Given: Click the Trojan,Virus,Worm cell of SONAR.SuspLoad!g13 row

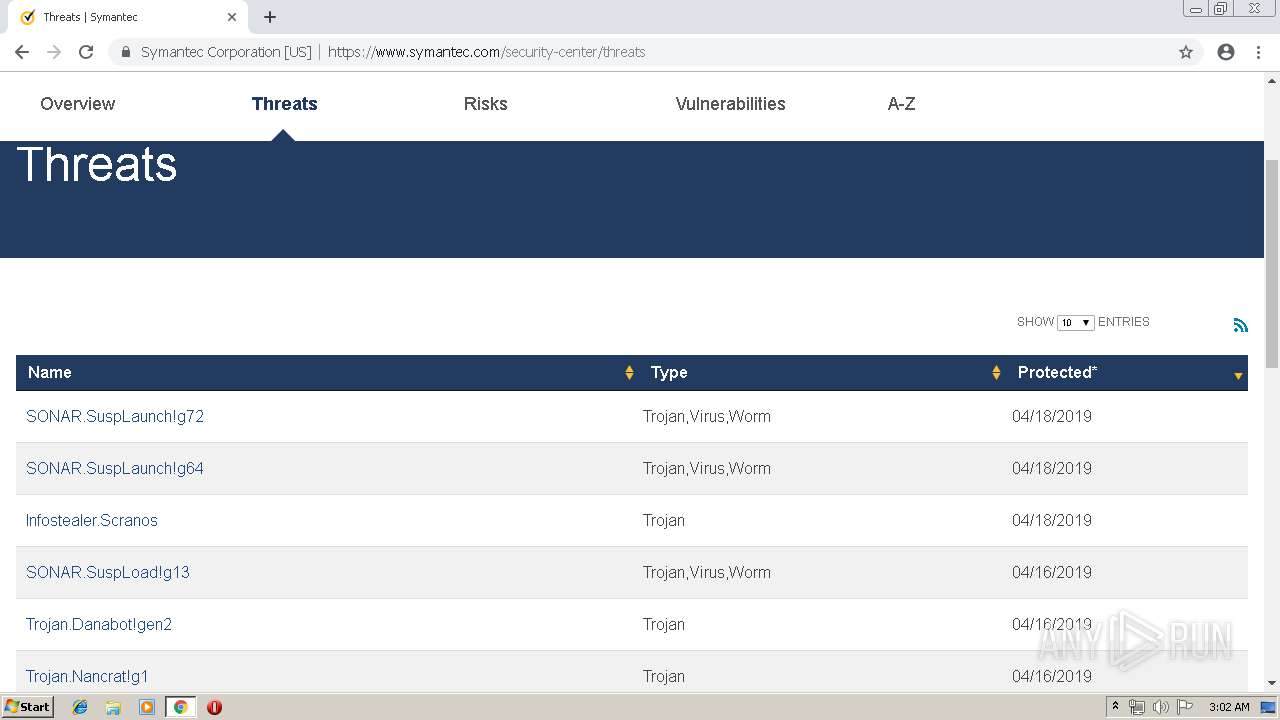Looking at the screenshot, I should point(707,573).
